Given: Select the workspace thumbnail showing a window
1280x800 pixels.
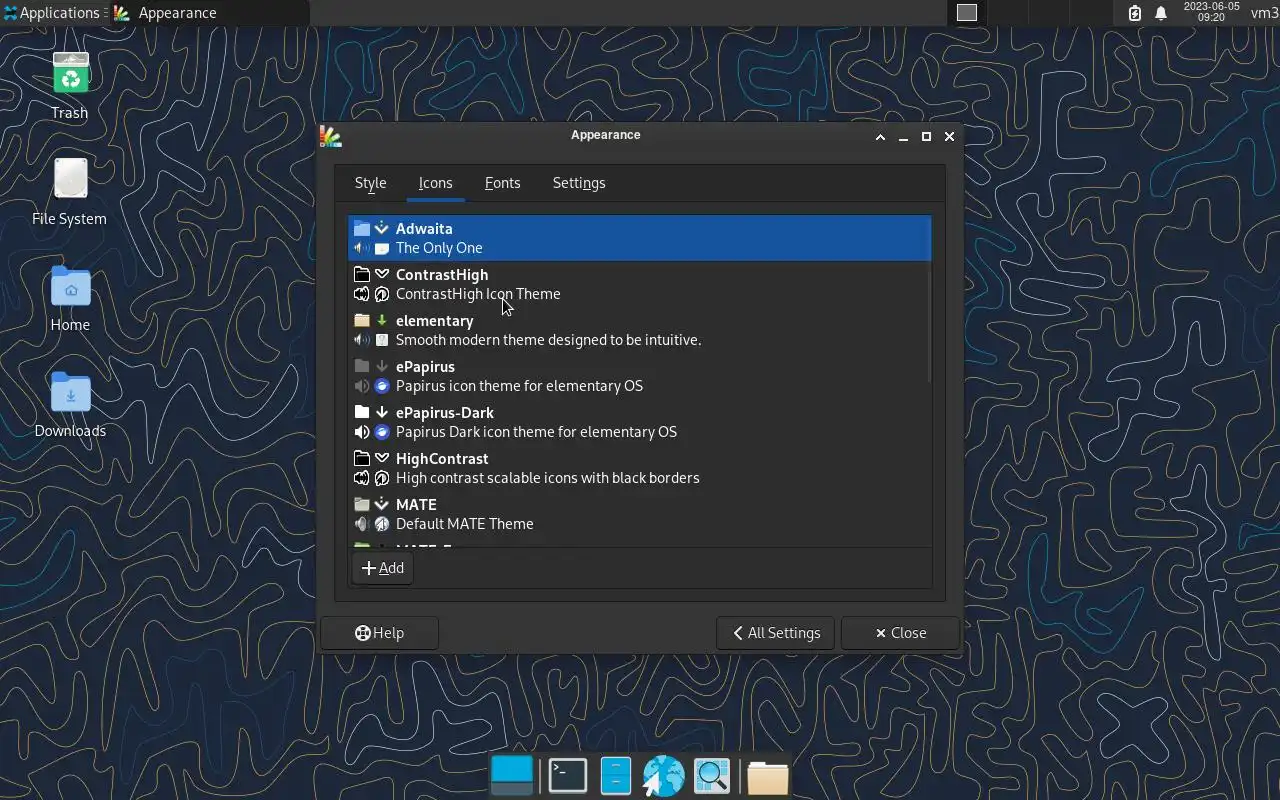Looking at the screenshot, I should click(x=967, y=13).
